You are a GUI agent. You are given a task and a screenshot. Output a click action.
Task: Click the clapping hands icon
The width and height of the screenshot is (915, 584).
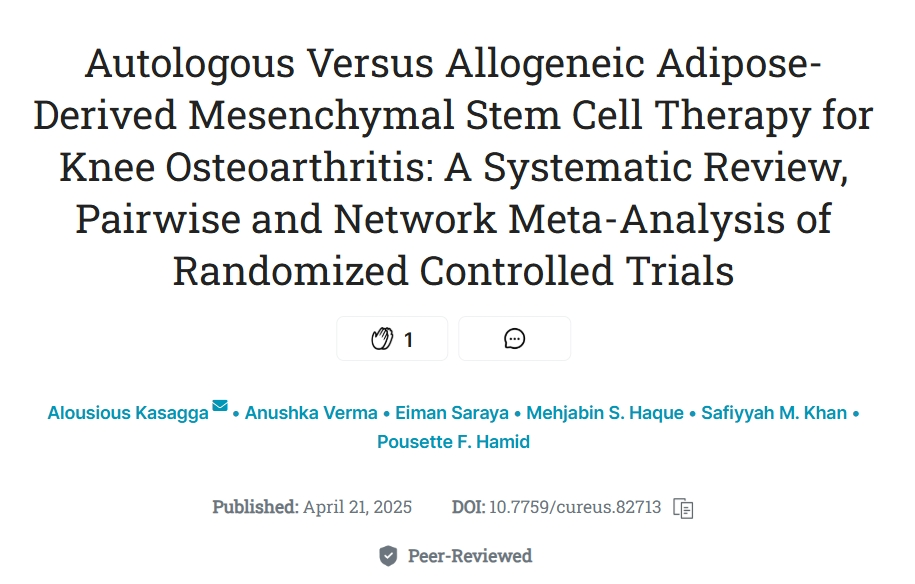tap(382, 339)
